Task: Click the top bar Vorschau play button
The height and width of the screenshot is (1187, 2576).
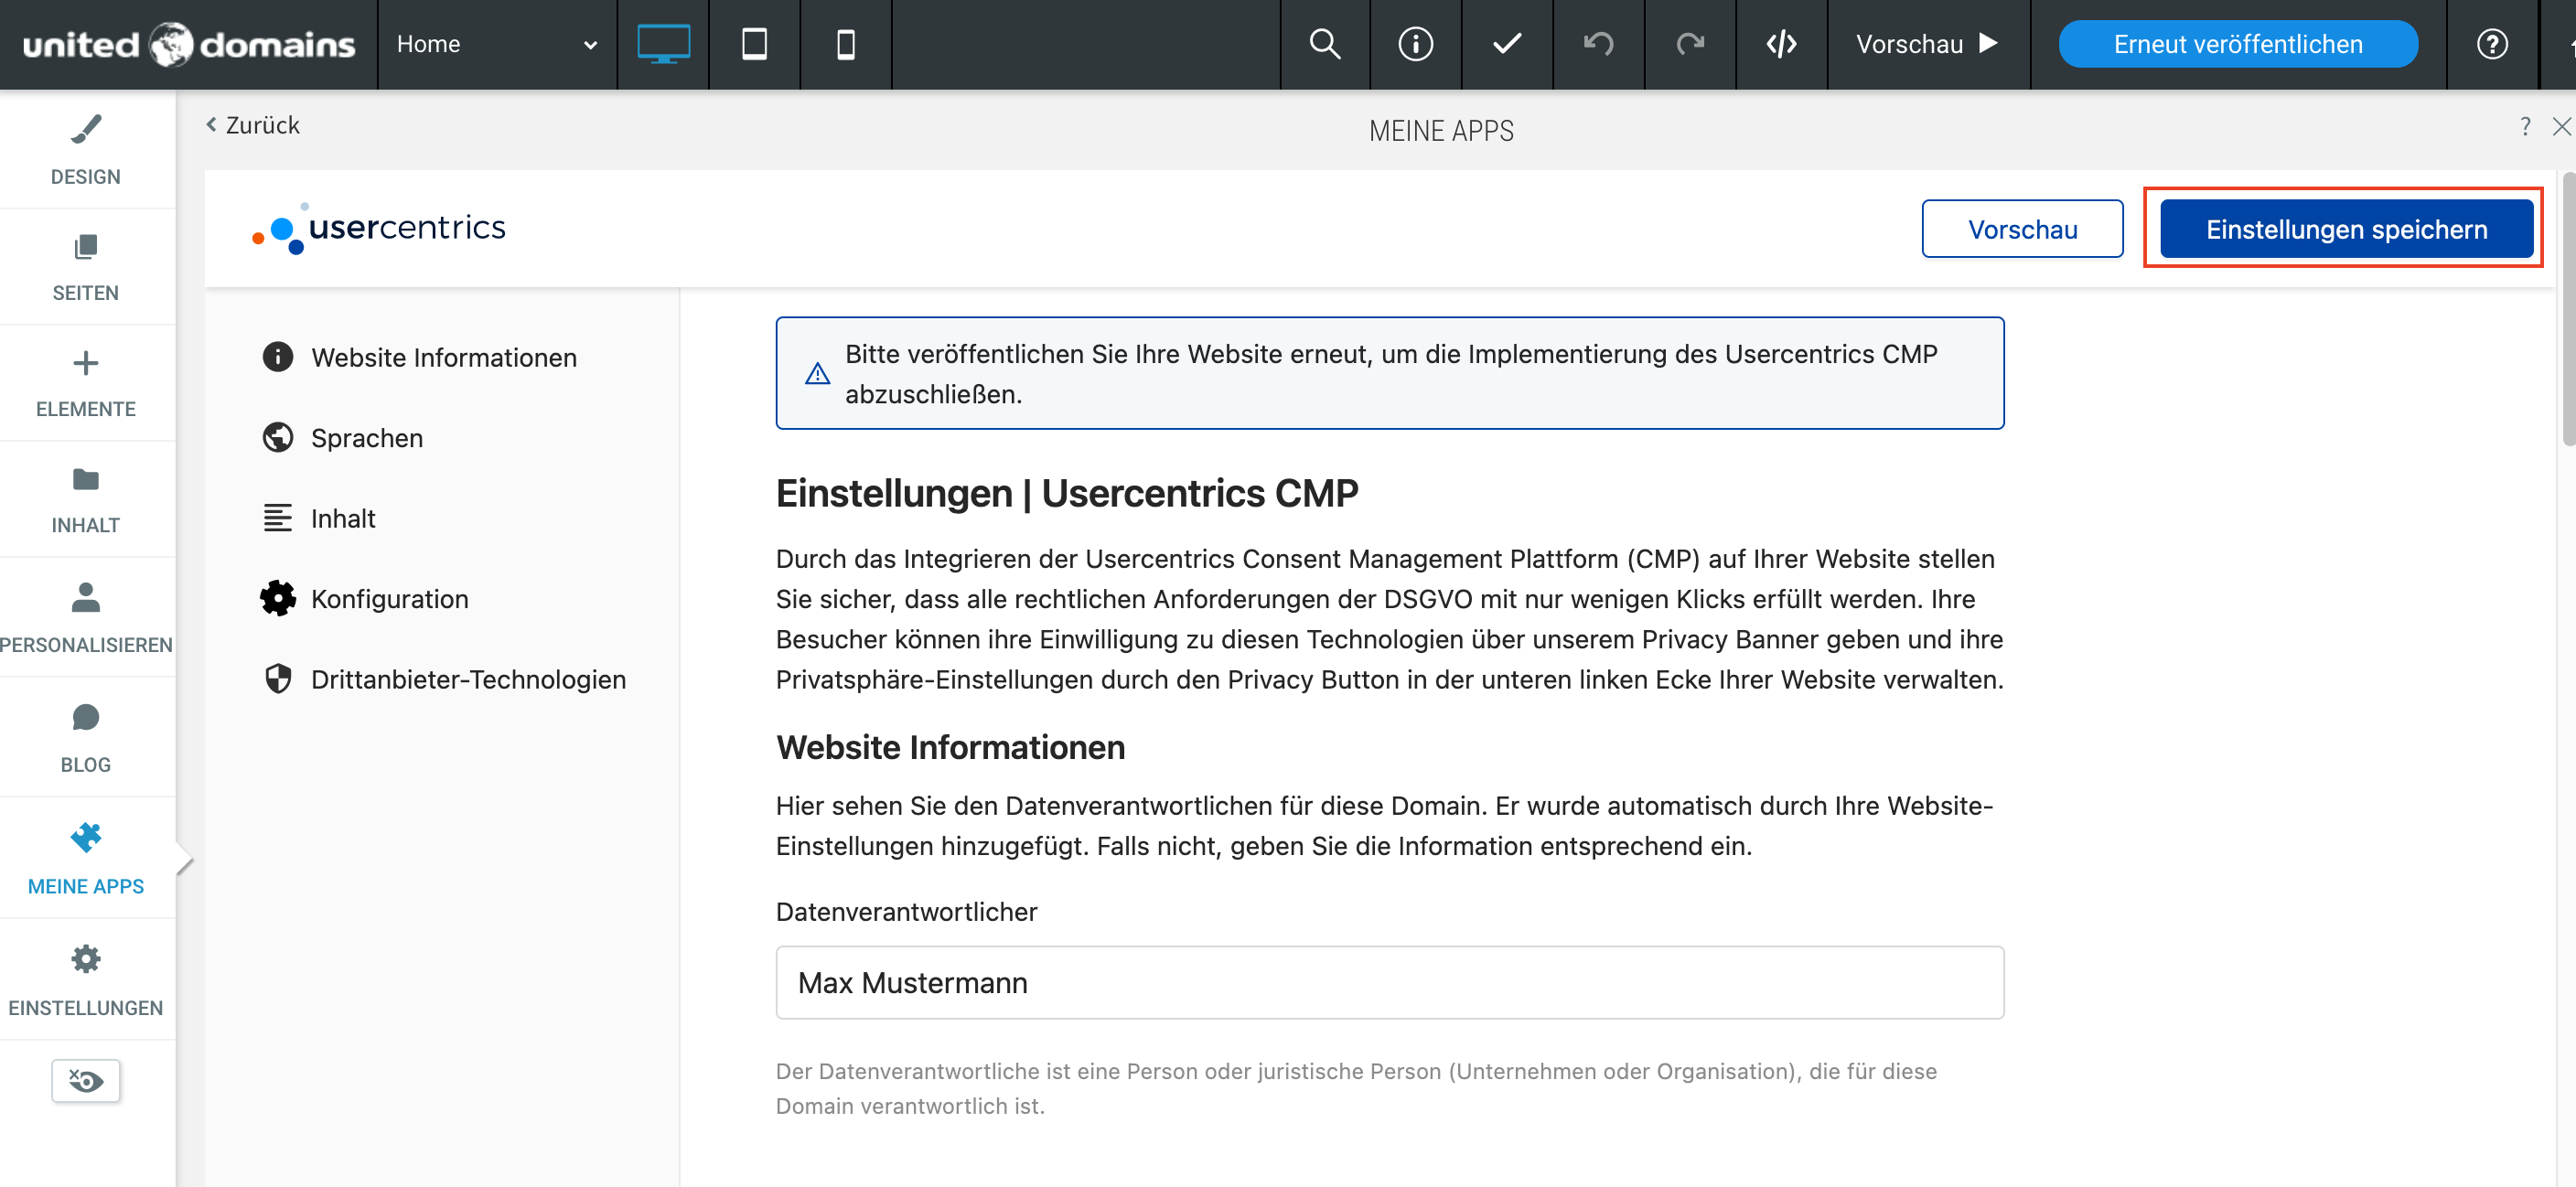Action: [1927, 44]
